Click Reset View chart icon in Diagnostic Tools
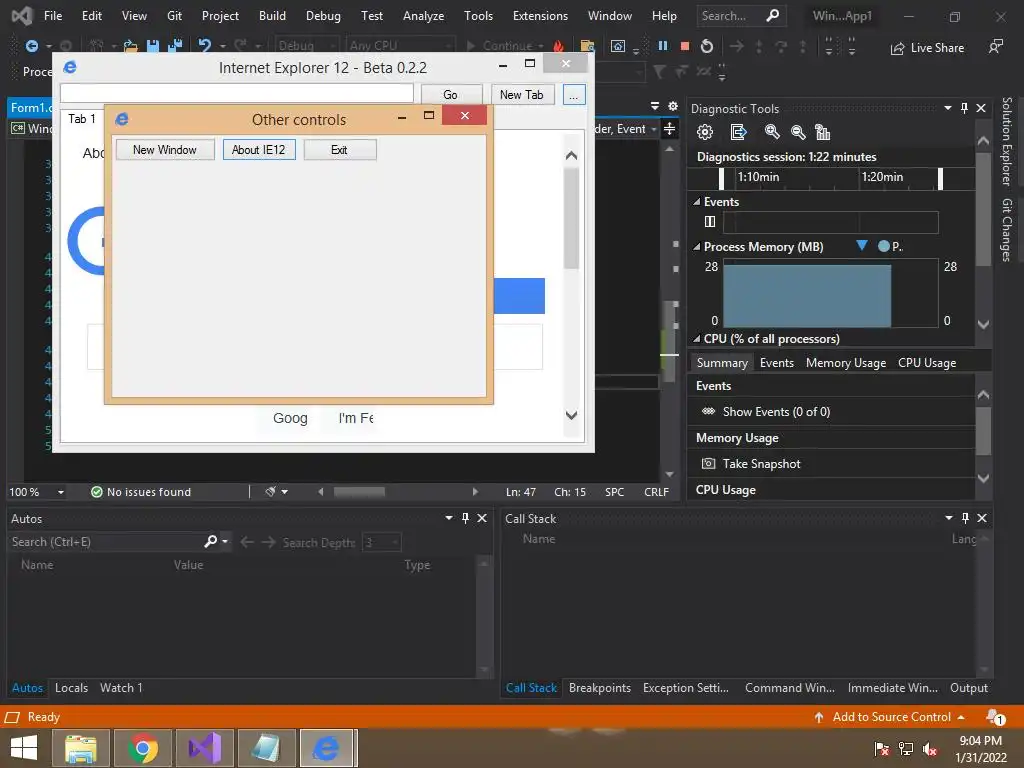The width and height of the screenshot is (1024, 768). 822,133
